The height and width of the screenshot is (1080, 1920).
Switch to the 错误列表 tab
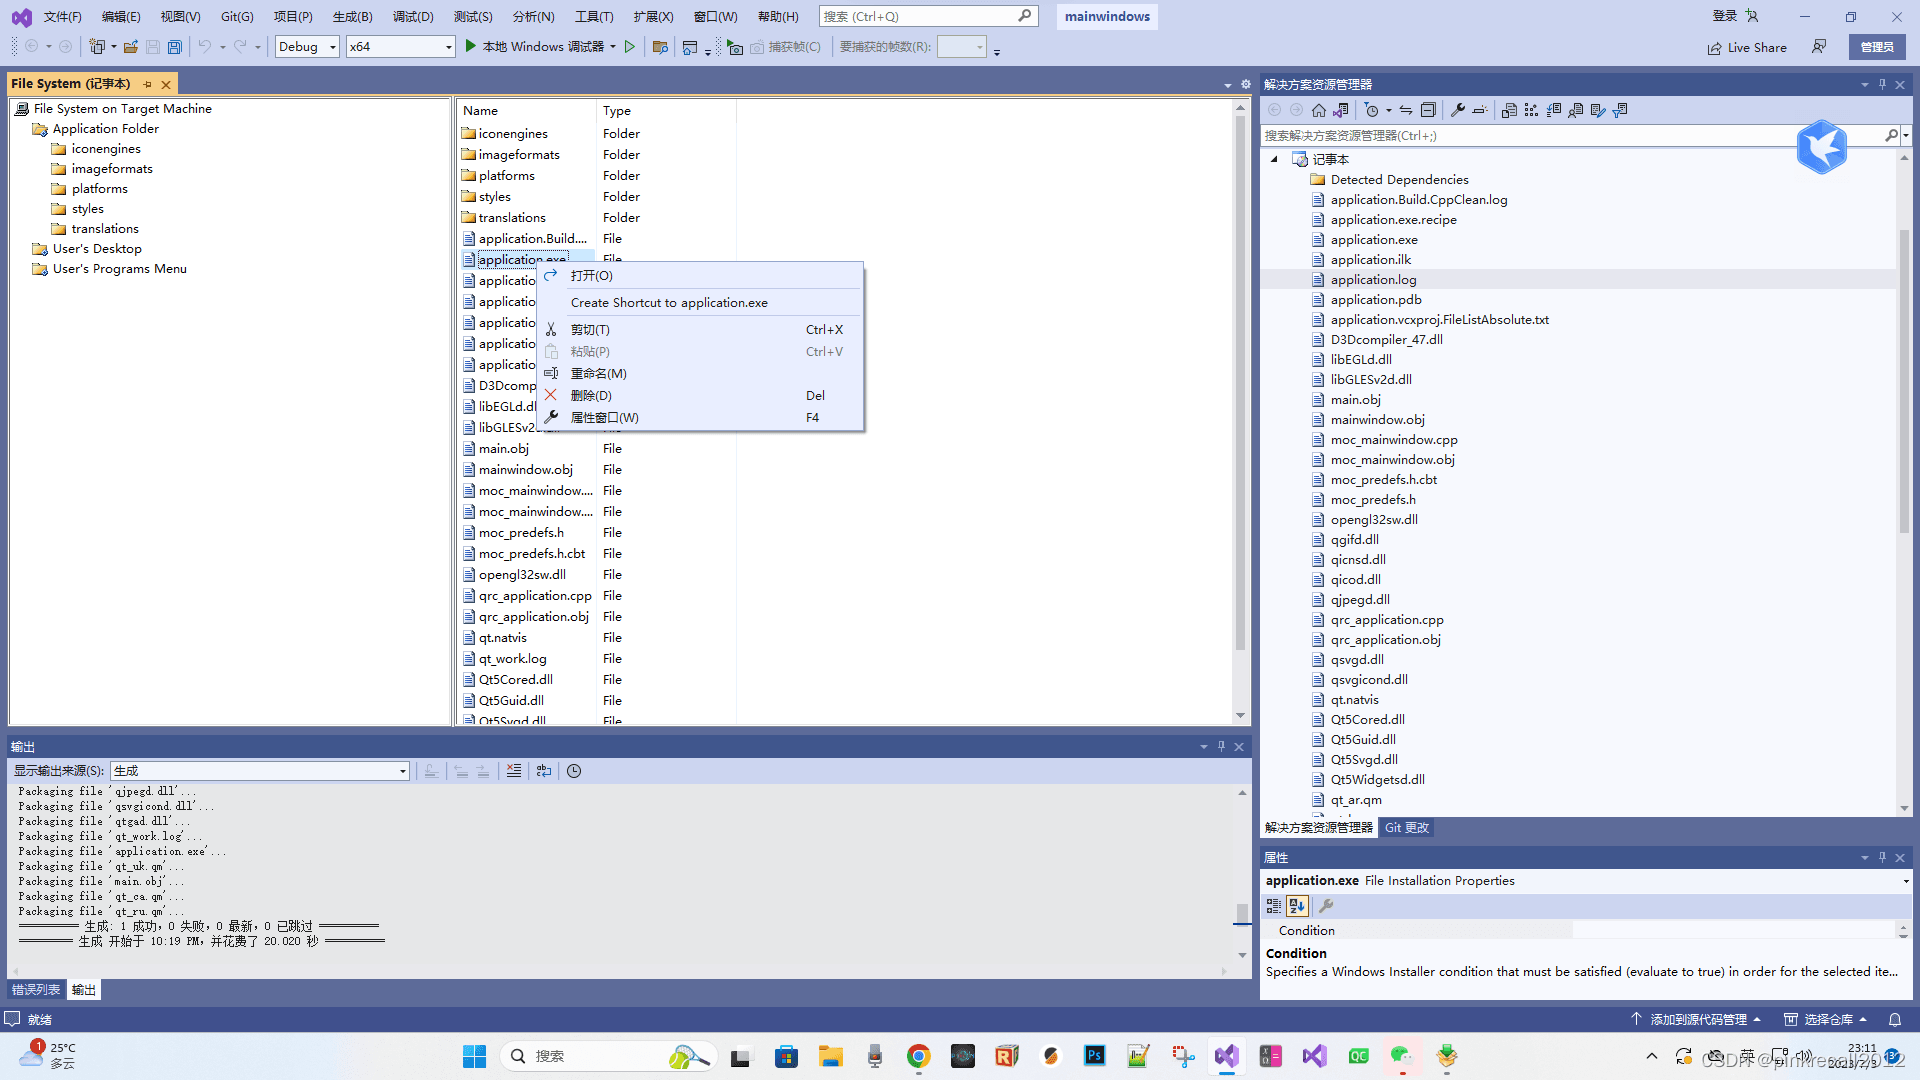coord(36,990)
